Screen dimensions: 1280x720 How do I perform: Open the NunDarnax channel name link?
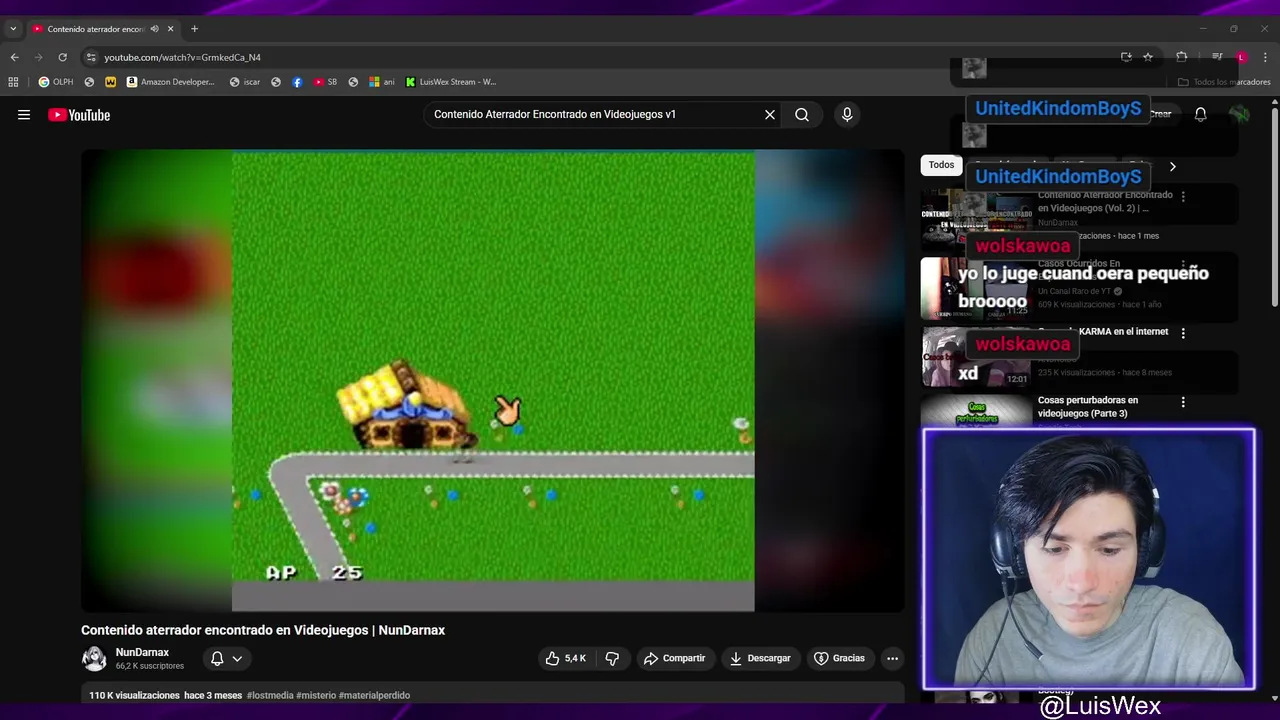[142, 652]
